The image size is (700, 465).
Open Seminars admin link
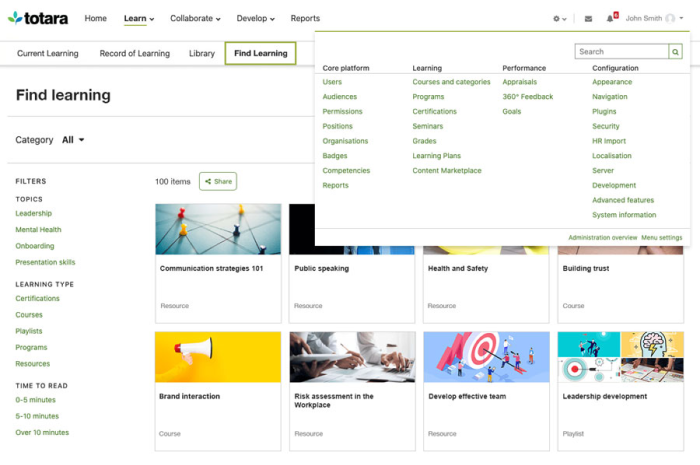click(428, 126)
